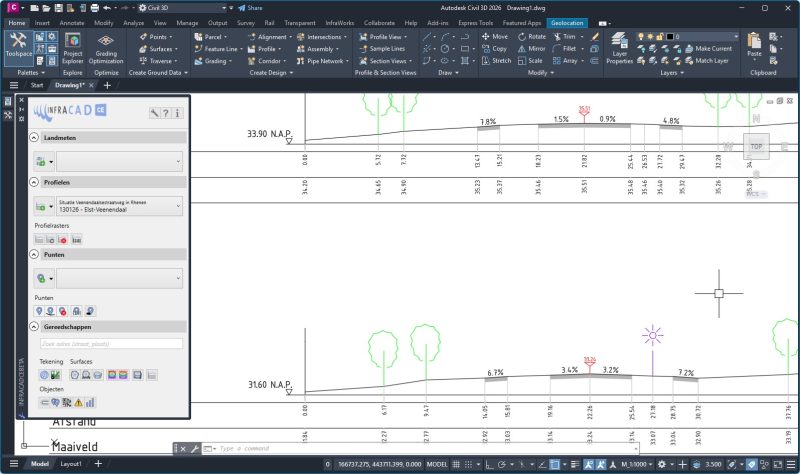Collapse the Punten section
800x474 pixels.
tap(34, 254)
